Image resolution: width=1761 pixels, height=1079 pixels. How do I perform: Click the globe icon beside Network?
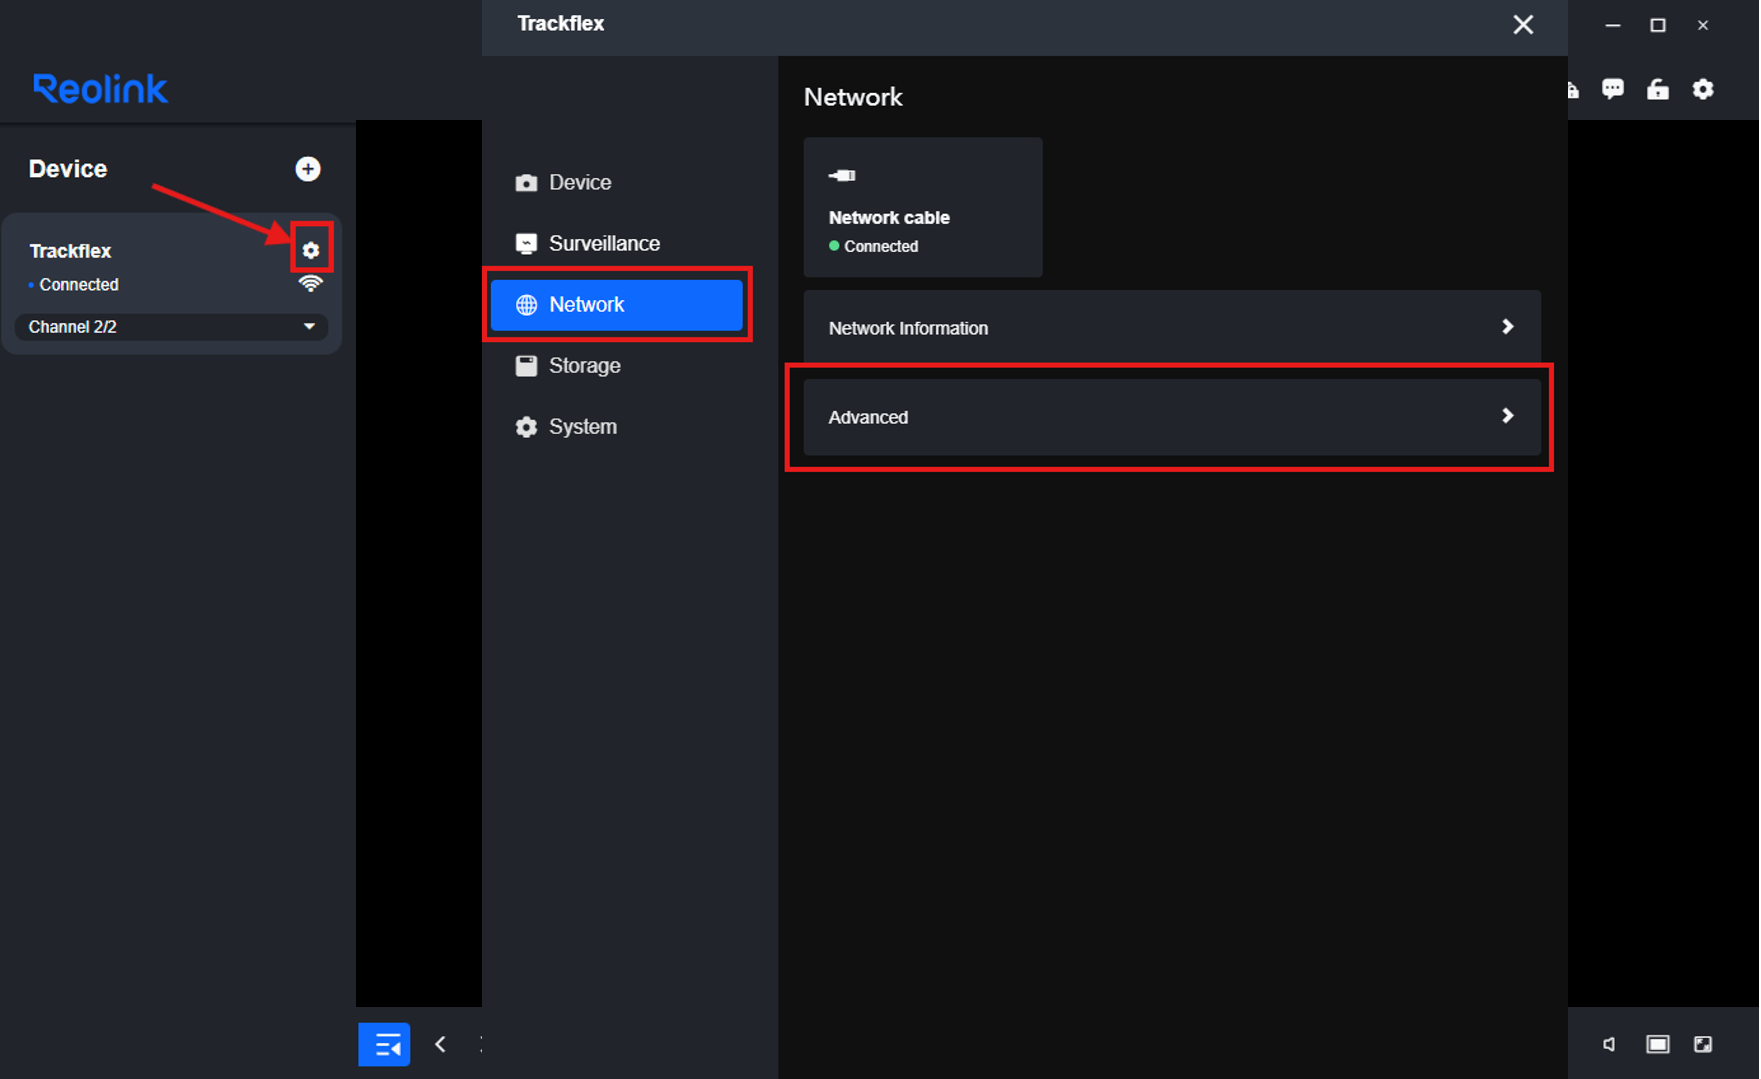tap(526, 305)
